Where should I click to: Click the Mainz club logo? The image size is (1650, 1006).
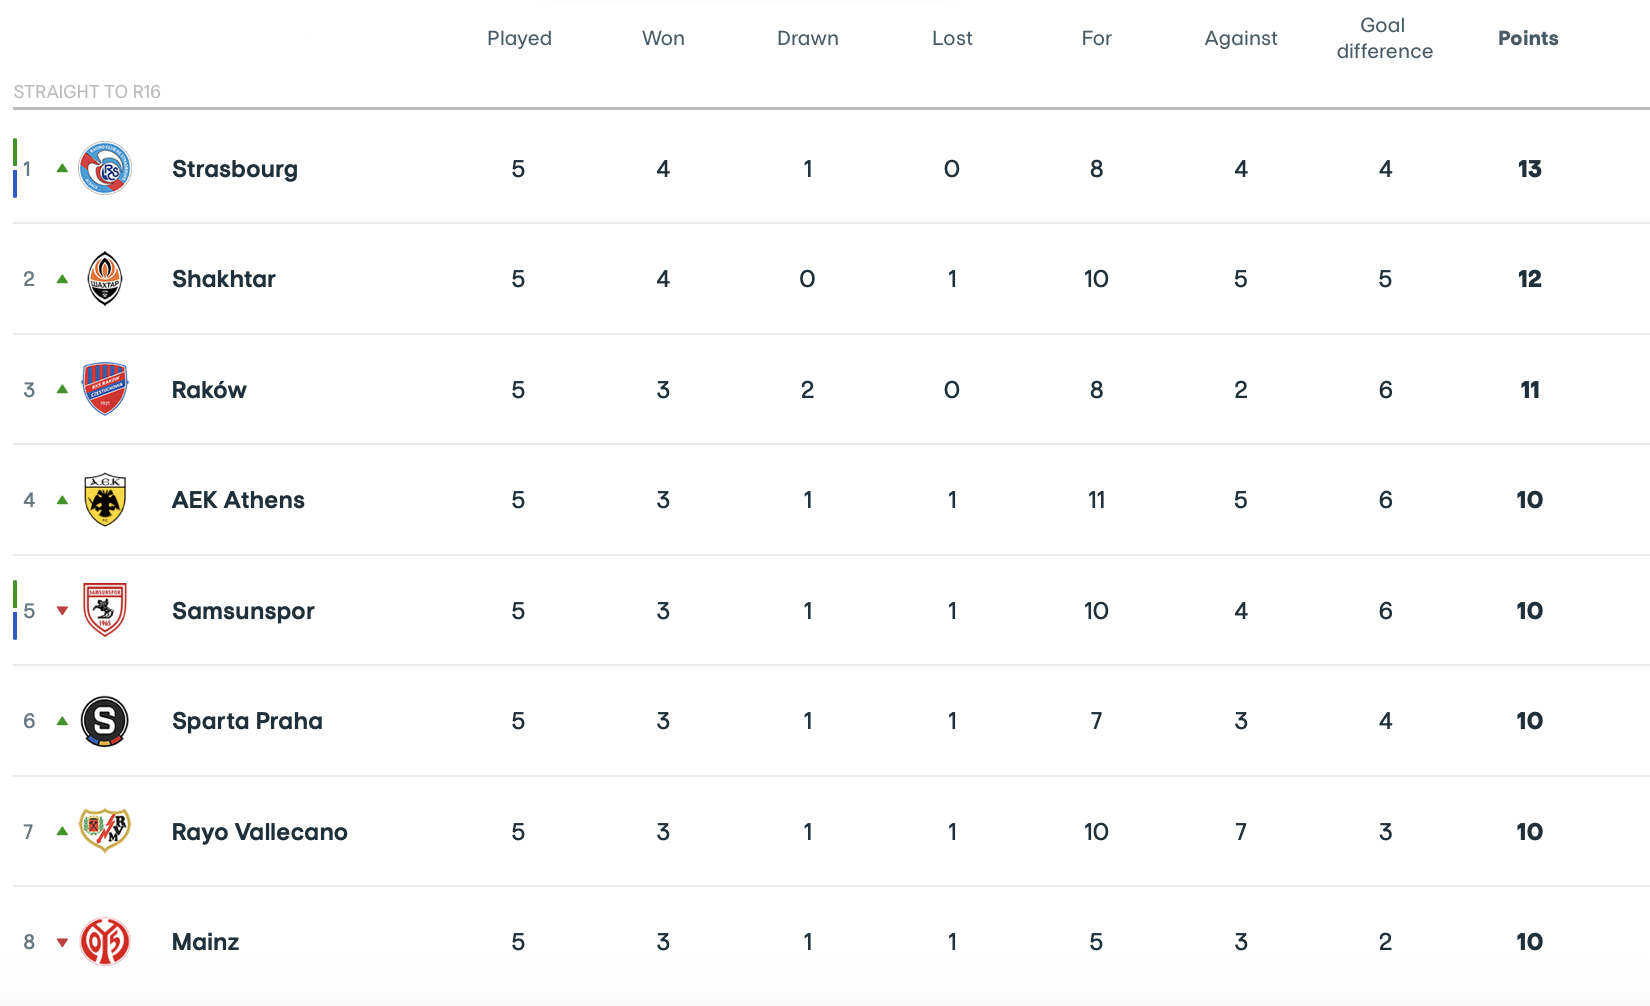click(x=105, y=942)
